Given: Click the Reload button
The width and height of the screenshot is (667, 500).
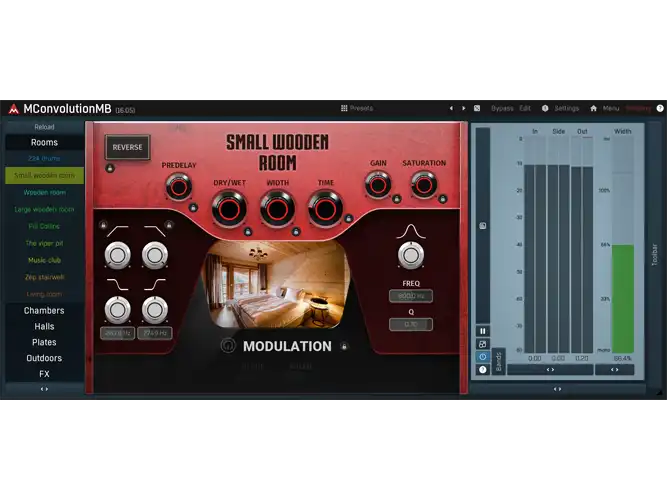Looking at the screenshot, I should (x=44, y=127).
